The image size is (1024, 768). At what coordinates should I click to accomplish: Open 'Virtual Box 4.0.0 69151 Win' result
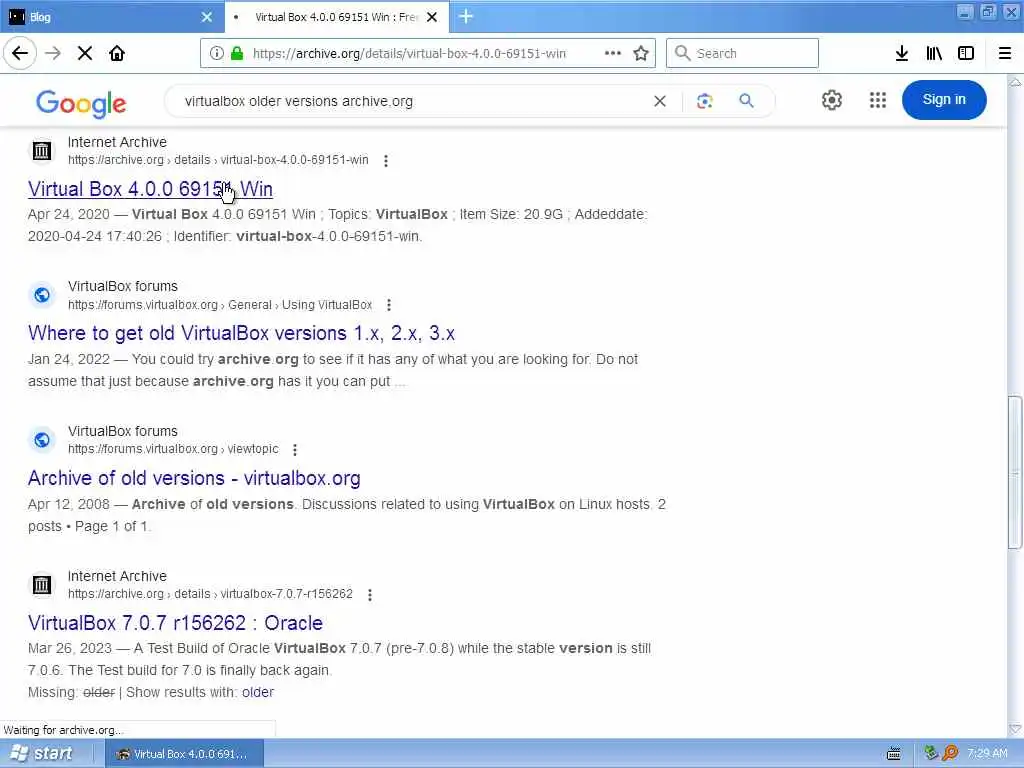pyautogui.click(x=150, y=189)
